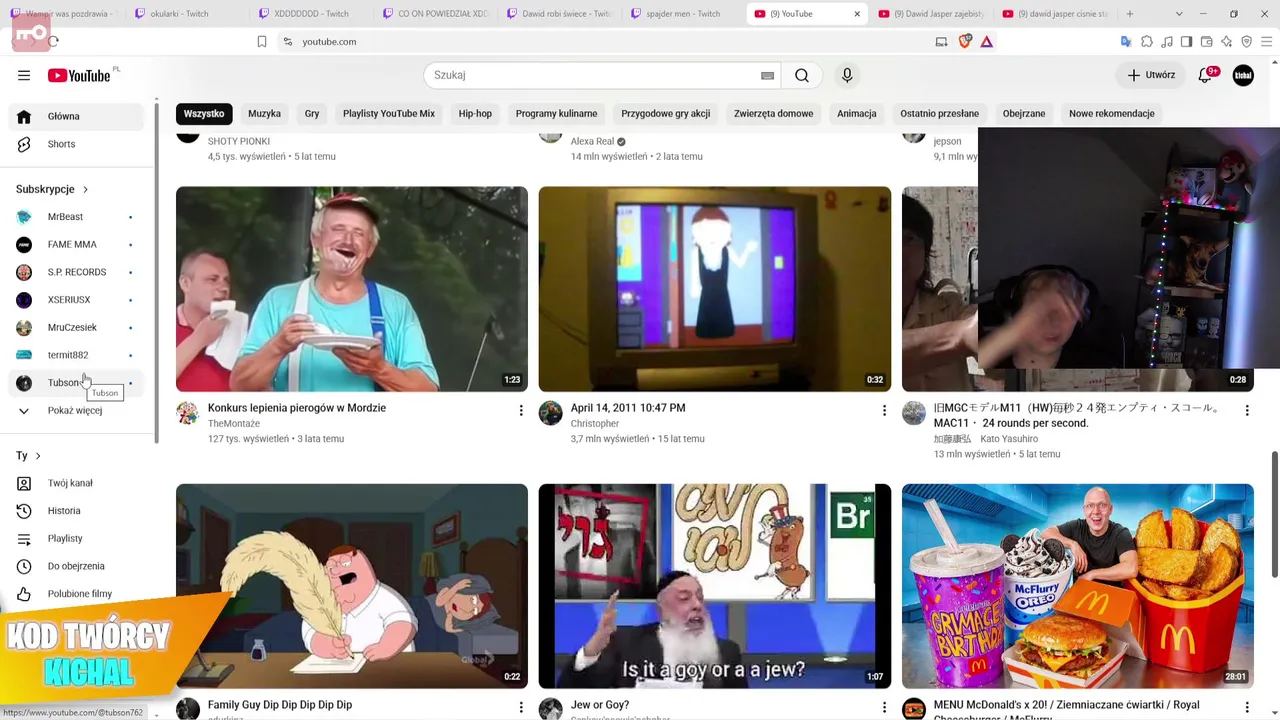Viewport: 1280px width, 720px height.
Task: Expand the Subskrypcje section
Action: (52, 189)
